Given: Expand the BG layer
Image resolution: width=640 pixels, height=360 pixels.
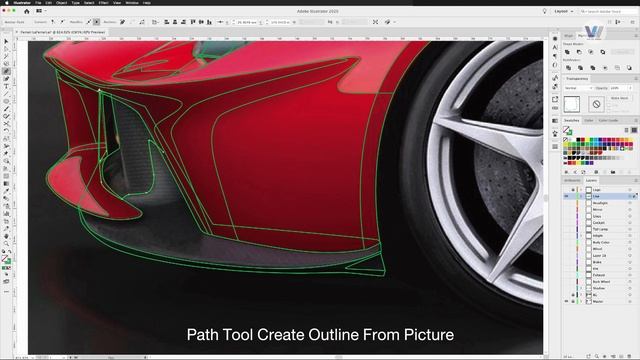Looking at the screenshot, I should [582, 295].
